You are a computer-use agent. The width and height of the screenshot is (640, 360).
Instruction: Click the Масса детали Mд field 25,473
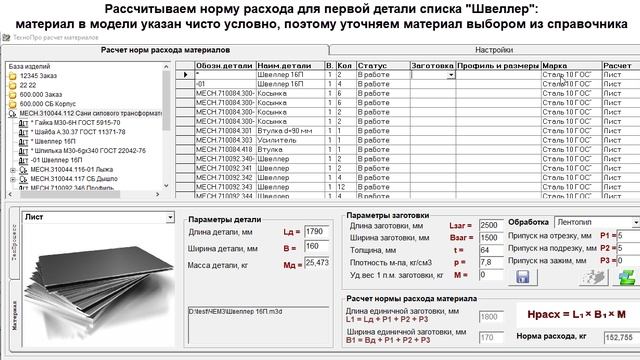tap(317, 263)
